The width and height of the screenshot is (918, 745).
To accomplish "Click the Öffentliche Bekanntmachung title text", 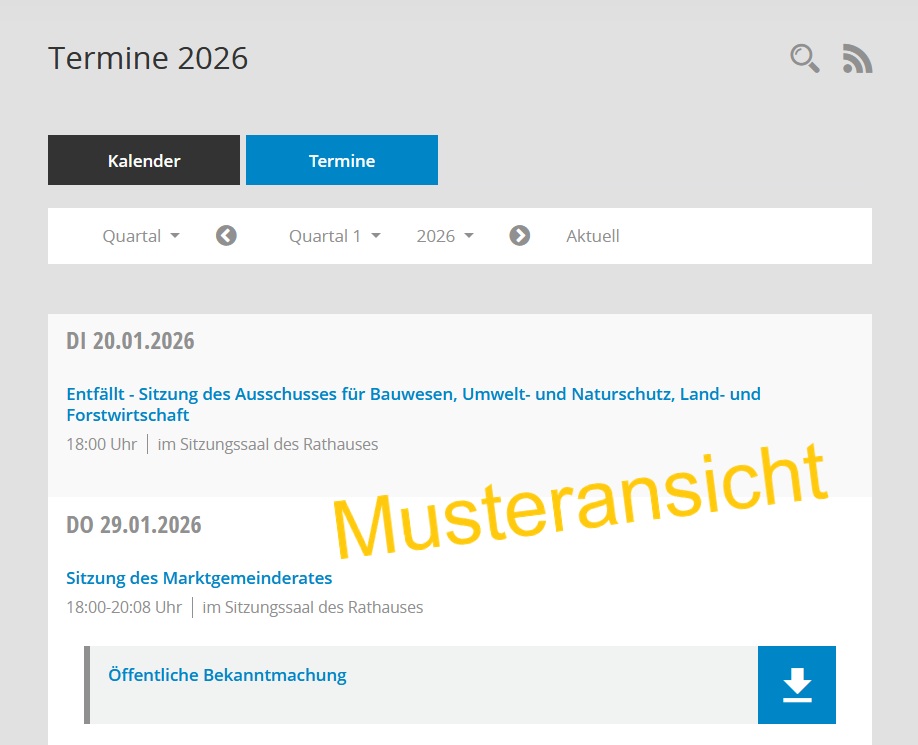I will pos(227,675).
